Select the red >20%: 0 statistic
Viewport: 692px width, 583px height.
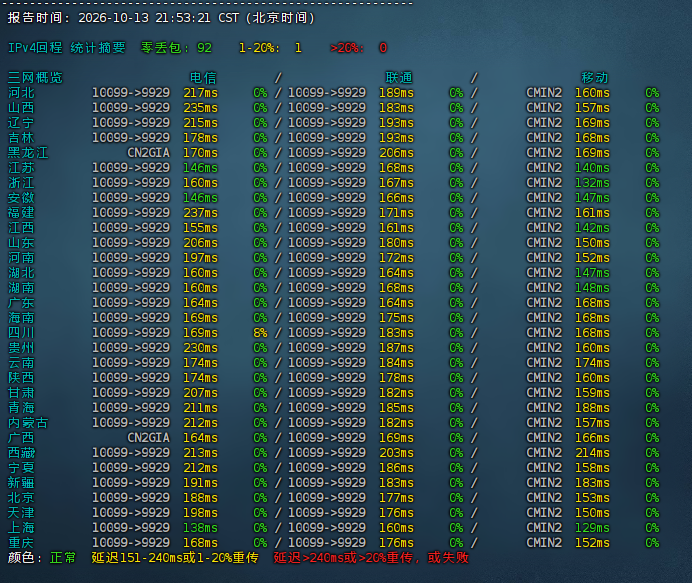coord(359,48)
